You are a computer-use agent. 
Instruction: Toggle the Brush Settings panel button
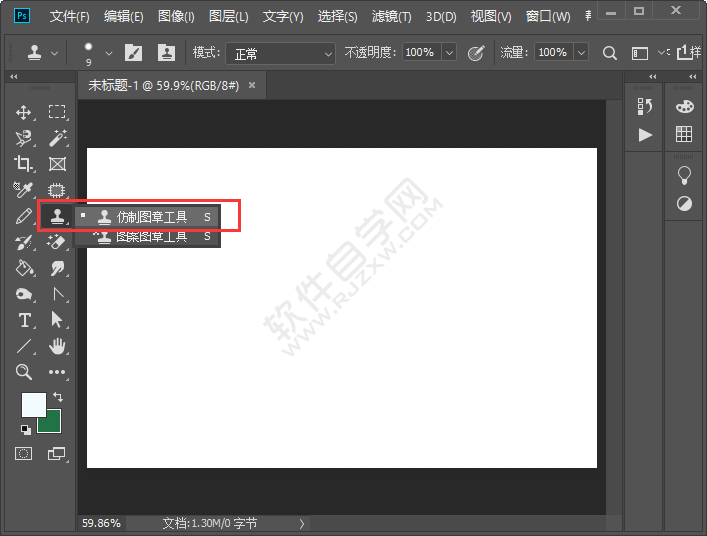(133, 53)
